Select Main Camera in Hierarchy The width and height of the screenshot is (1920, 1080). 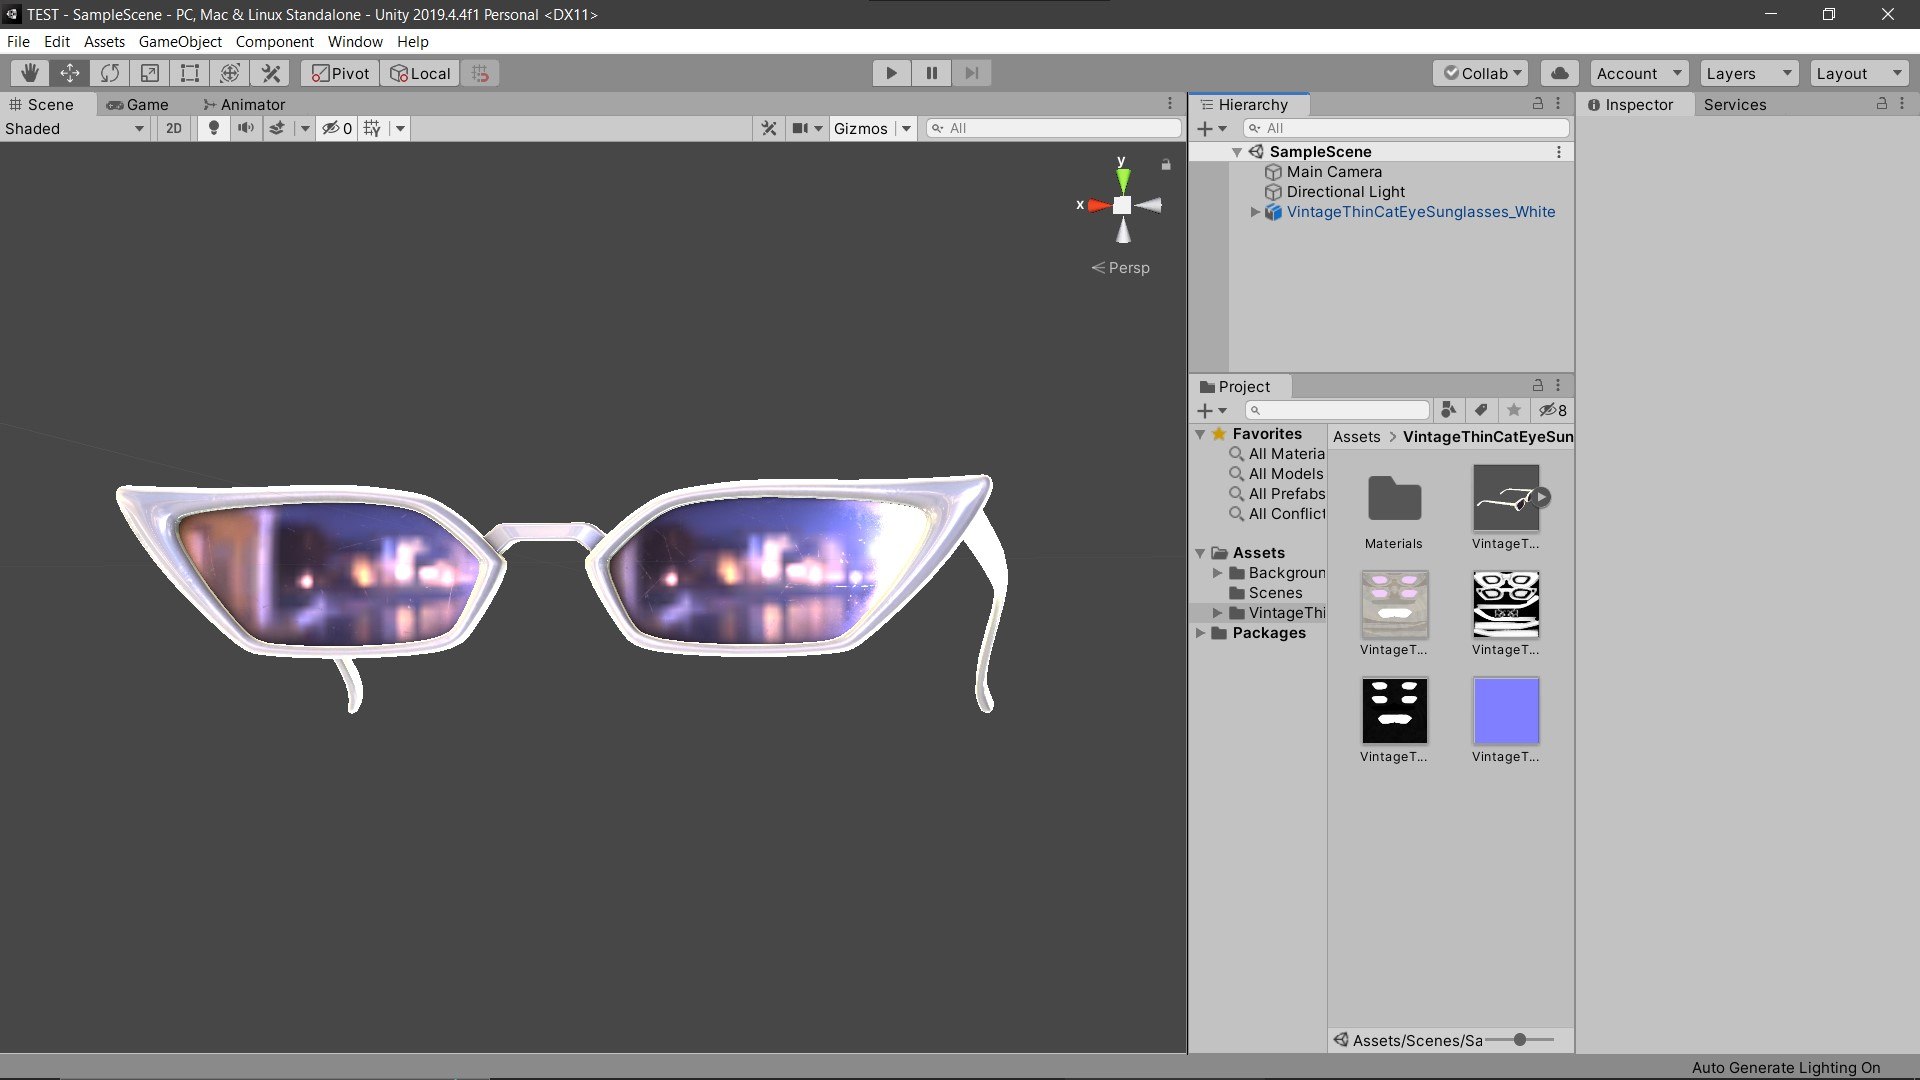[x=1334, y=172]
